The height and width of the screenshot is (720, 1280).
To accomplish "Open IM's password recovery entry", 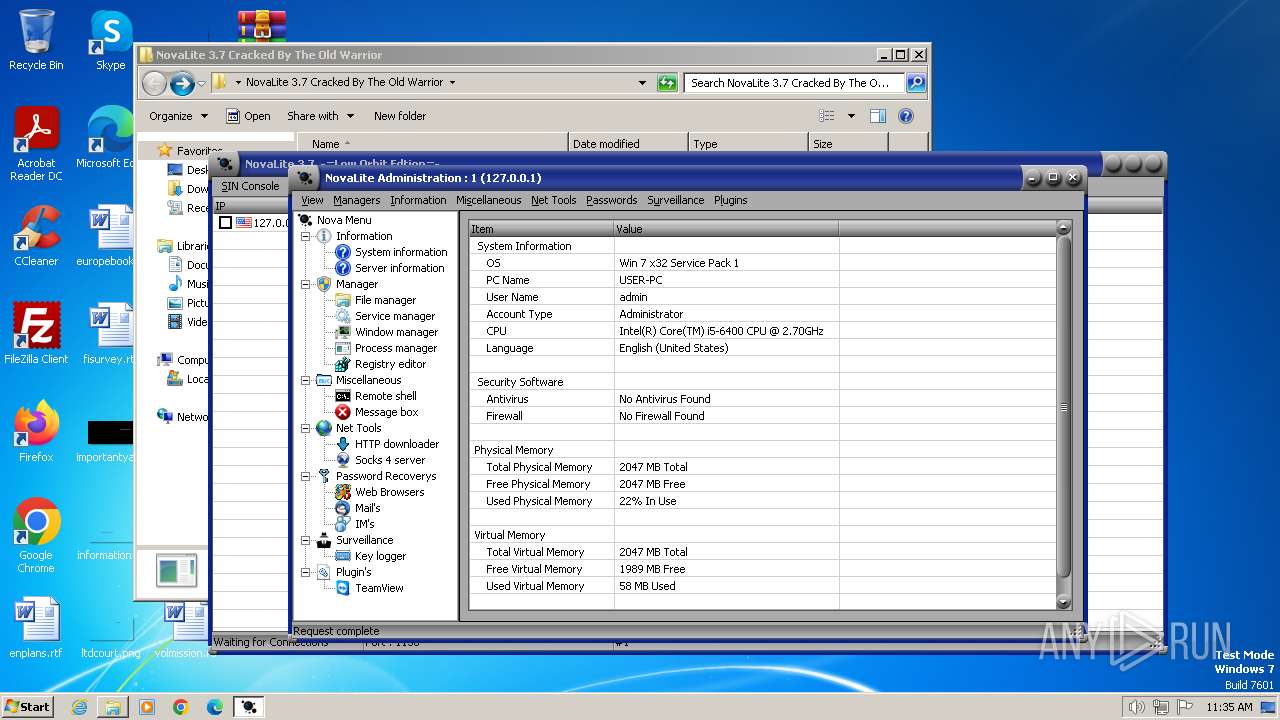I will pos(364,524).
